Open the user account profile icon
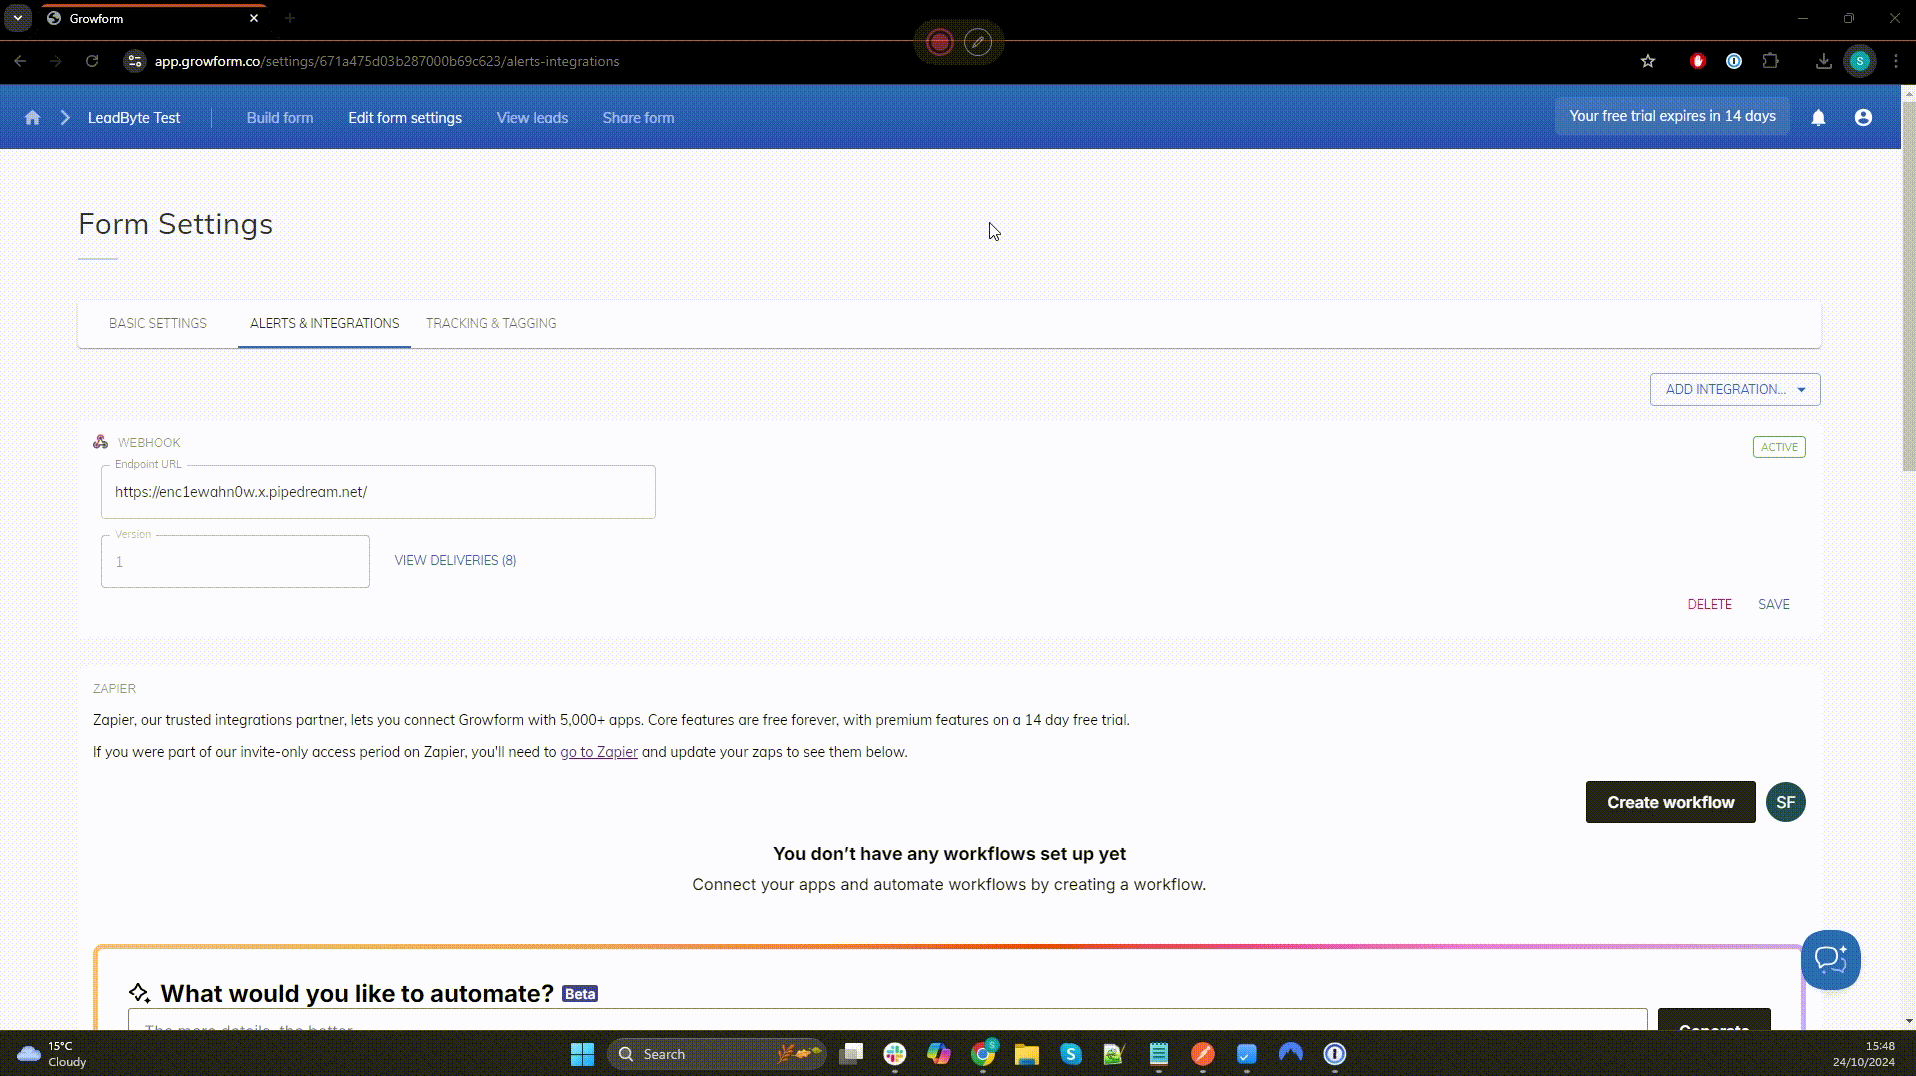Screen dimensions: 1916x1076 1862,118
